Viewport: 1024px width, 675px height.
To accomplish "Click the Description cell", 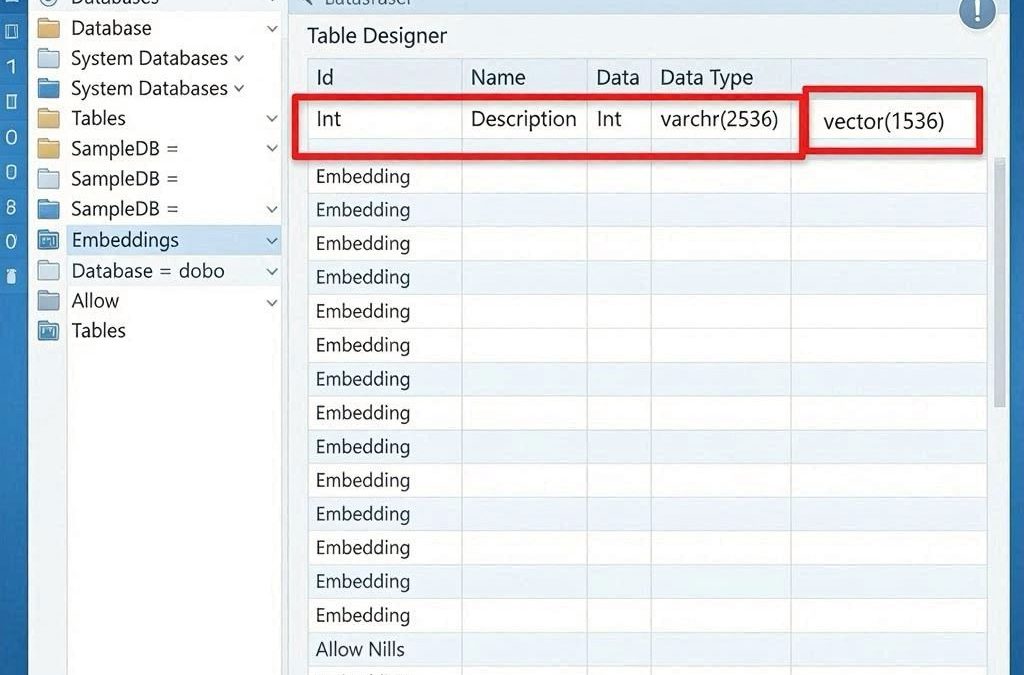I will tap(524, 119).
